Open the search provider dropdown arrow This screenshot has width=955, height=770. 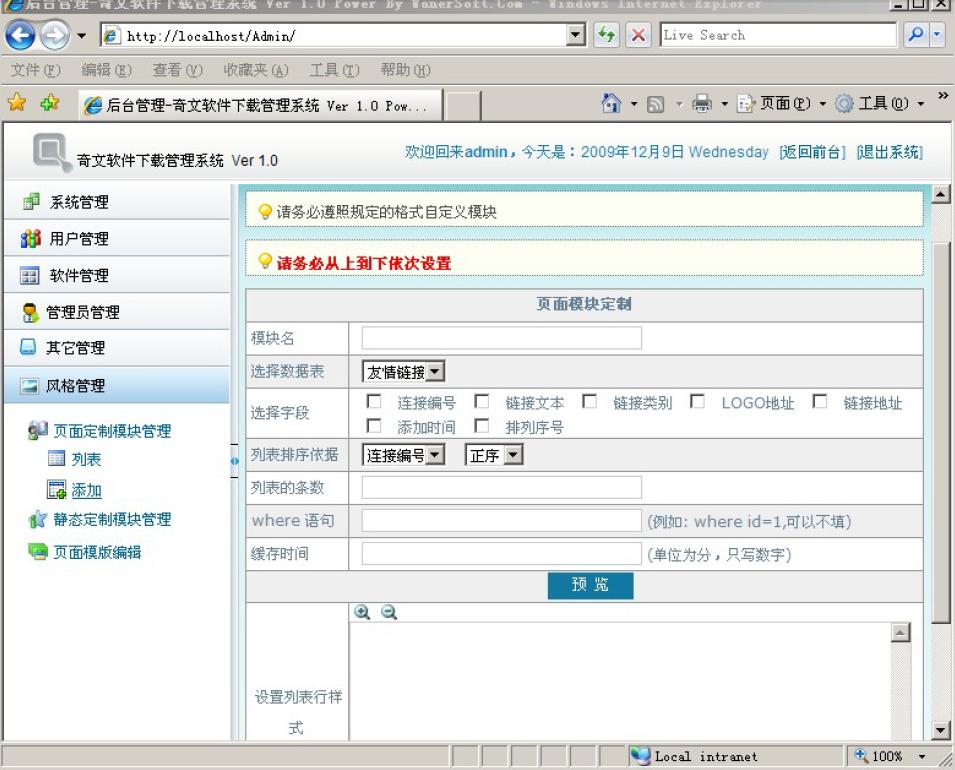point(937,35)
